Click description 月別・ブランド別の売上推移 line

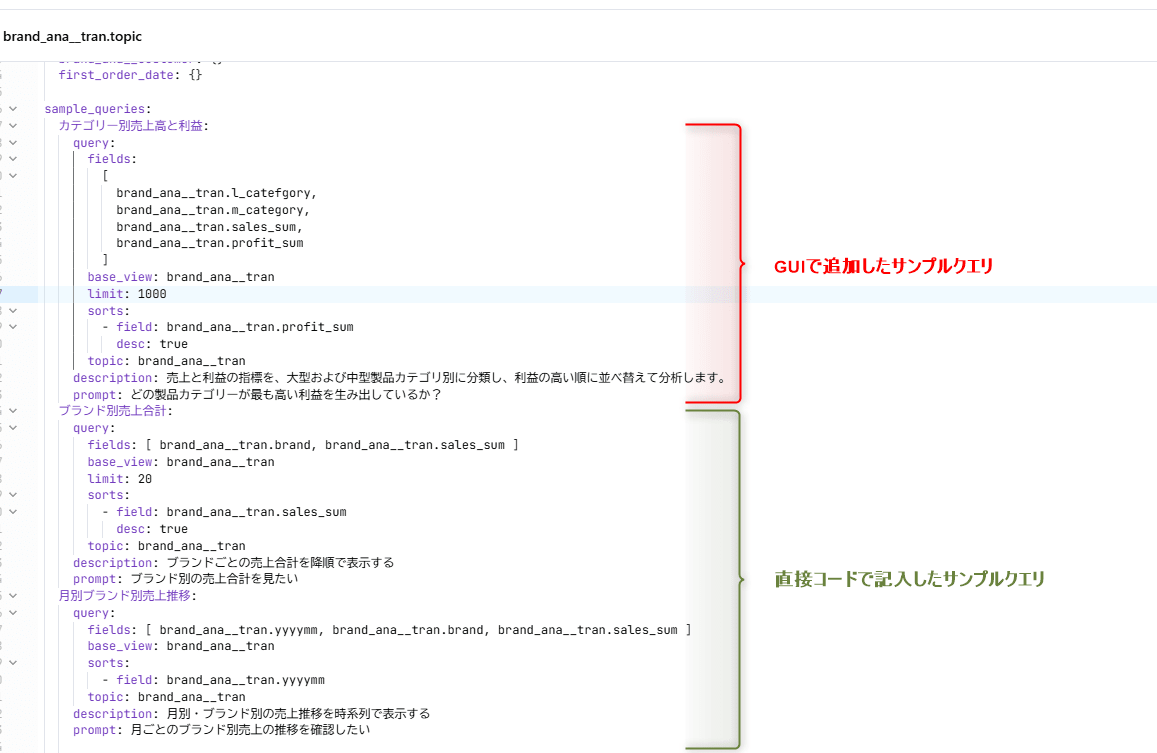252,713
